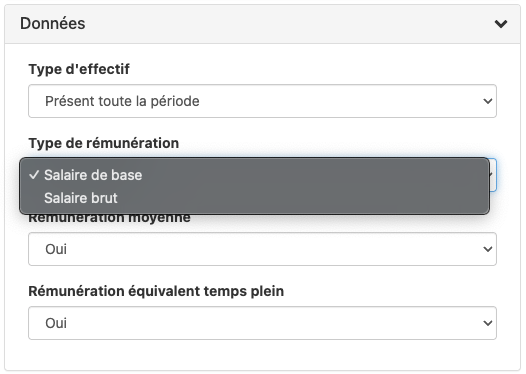Click arrow of Rémunération équivalent temps plein dropdown

(x=487, y=323)
